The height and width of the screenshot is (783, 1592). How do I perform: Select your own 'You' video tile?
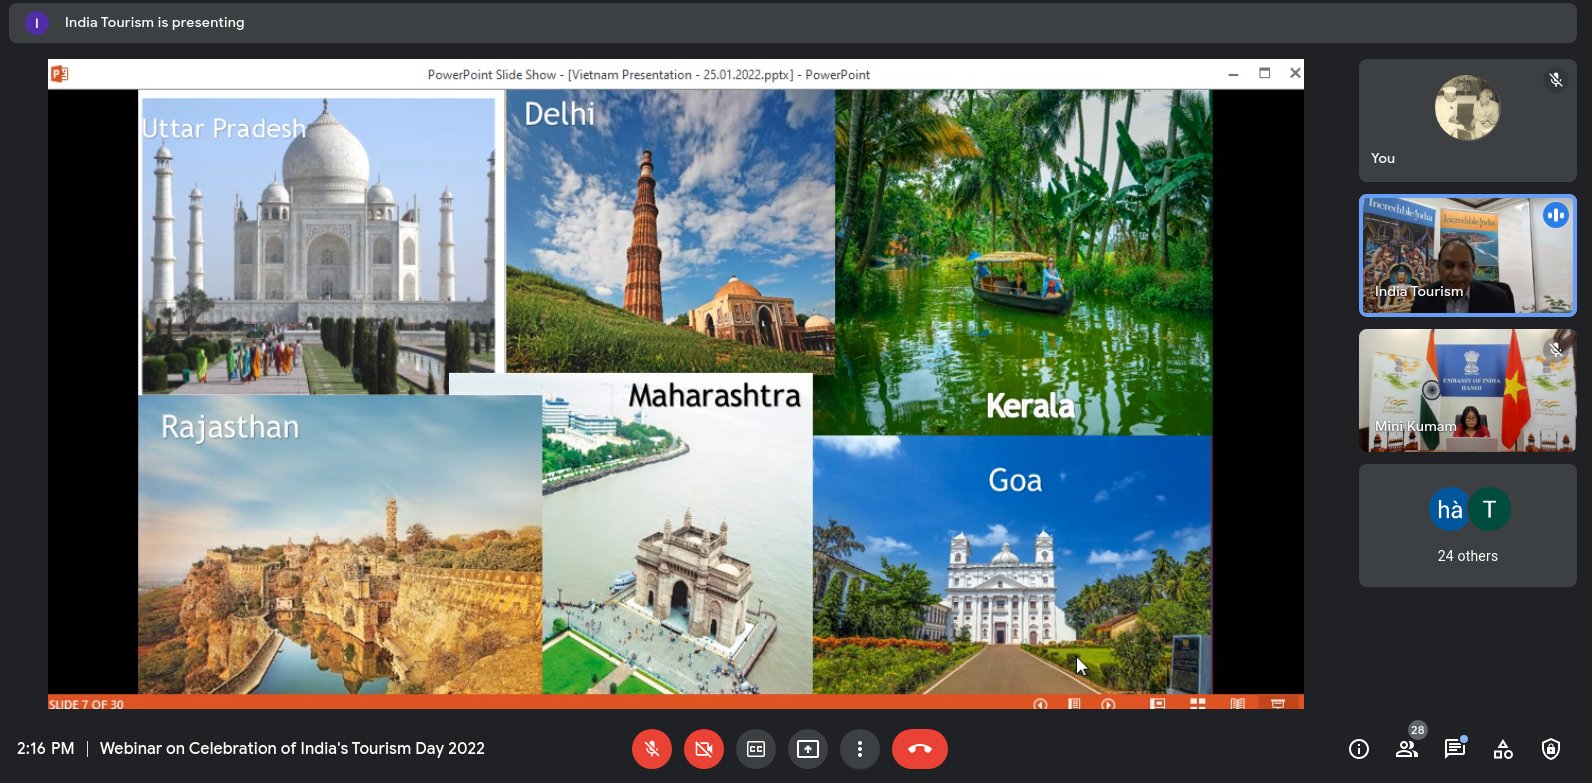[x=1467, y=120]
